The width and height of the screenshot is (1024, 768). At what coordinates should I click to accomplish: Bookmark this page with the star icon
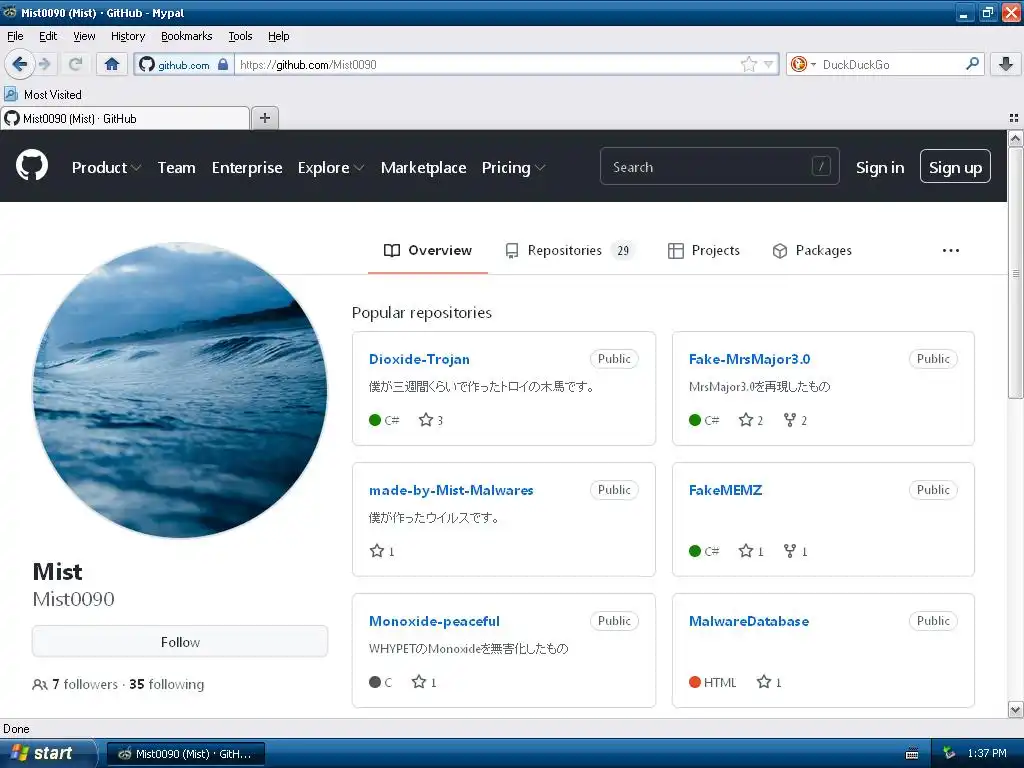tap(748, 64)
